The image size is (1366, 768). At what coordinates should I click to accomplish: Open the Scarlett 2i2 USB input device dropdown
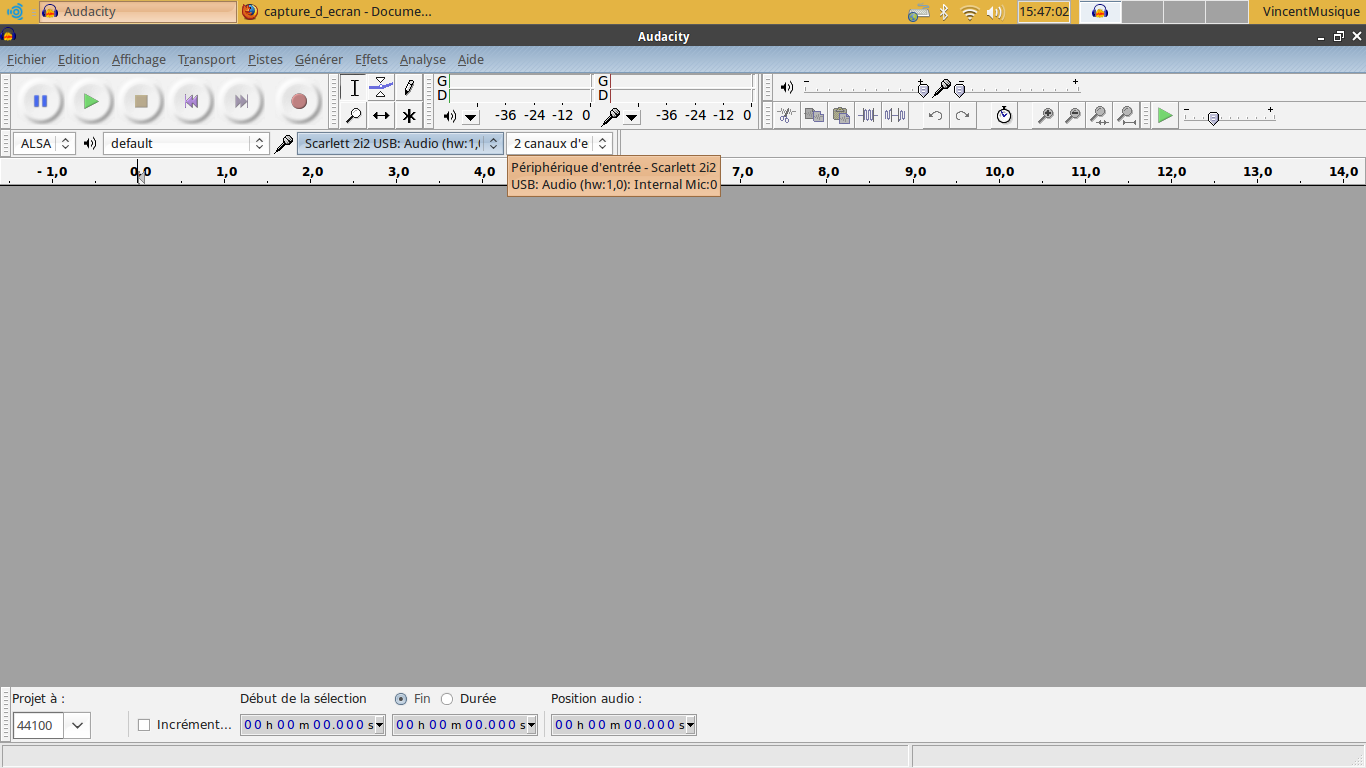(x=400, y=143)
